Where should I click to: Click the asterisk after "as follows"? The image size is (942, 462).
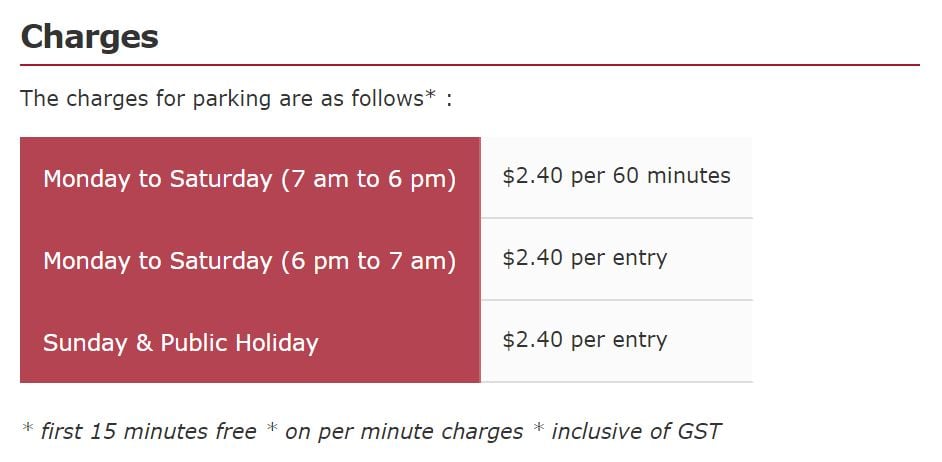click(x=430, y=96)
